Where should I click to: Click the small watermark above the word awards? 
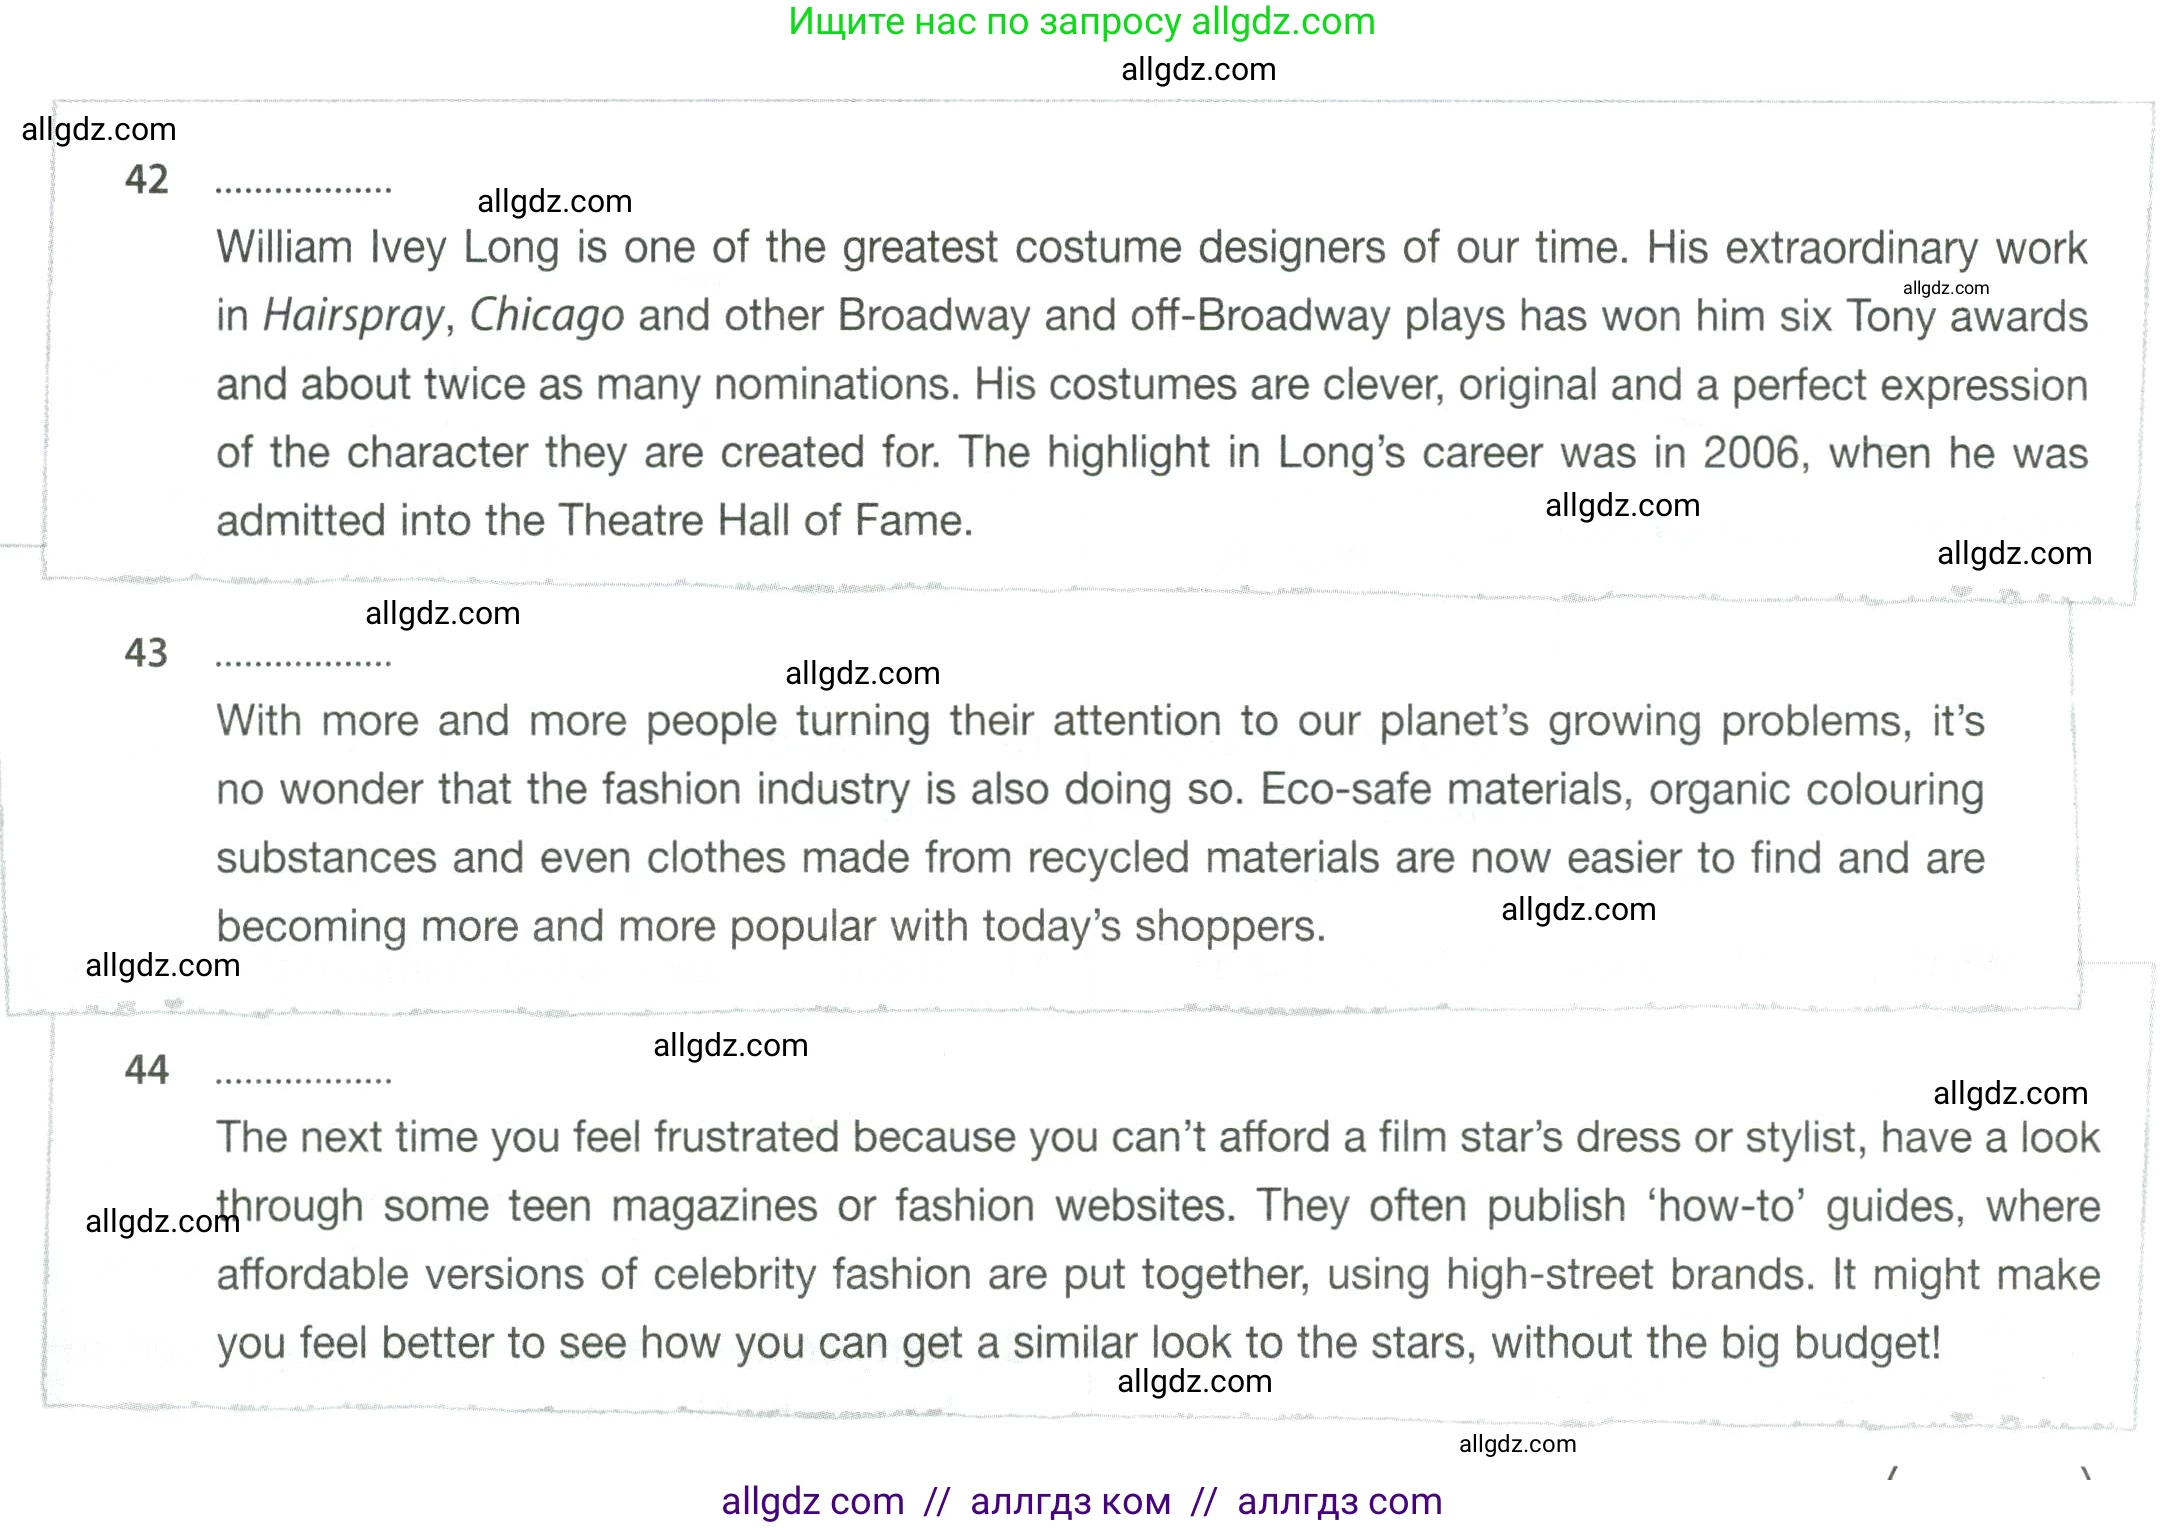coord(1945,288)
